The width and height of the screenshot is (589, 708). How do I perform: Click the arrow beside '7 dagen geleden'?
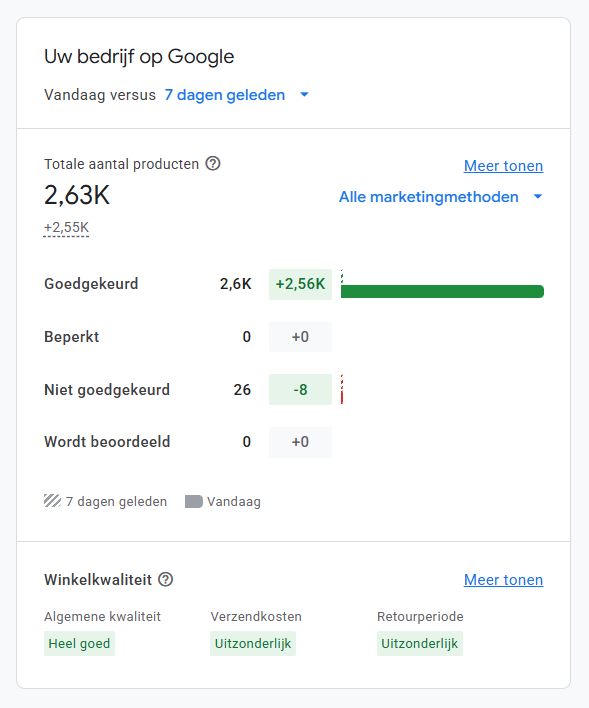[x=304, y=95]
